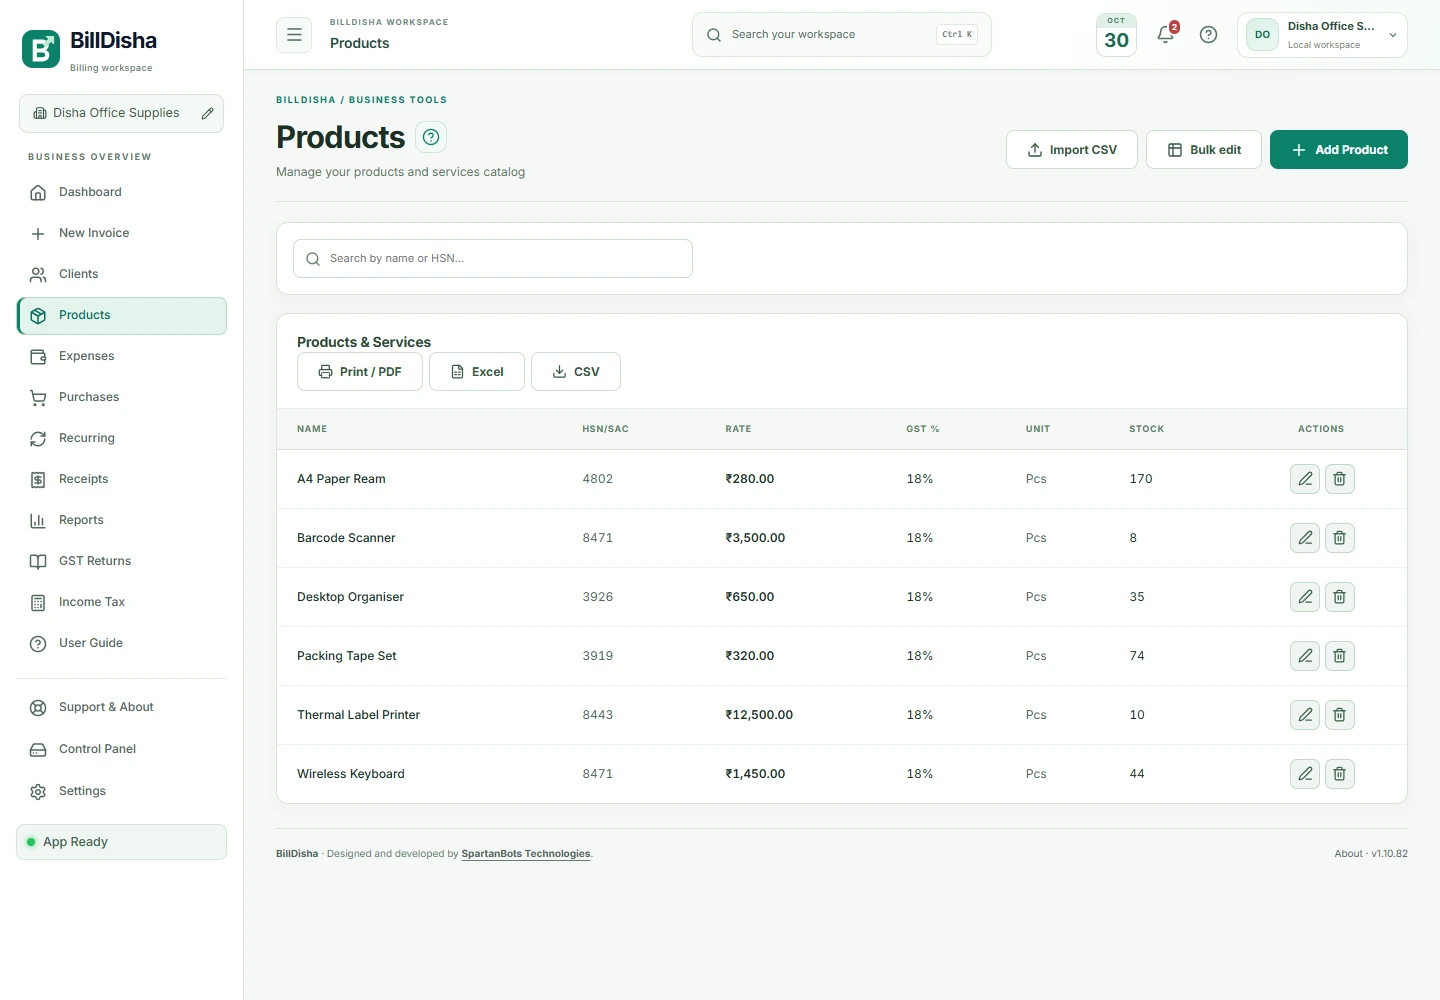Export the product list to Excel
The height and width of the screenshot is (1000, 1440).
477,372
